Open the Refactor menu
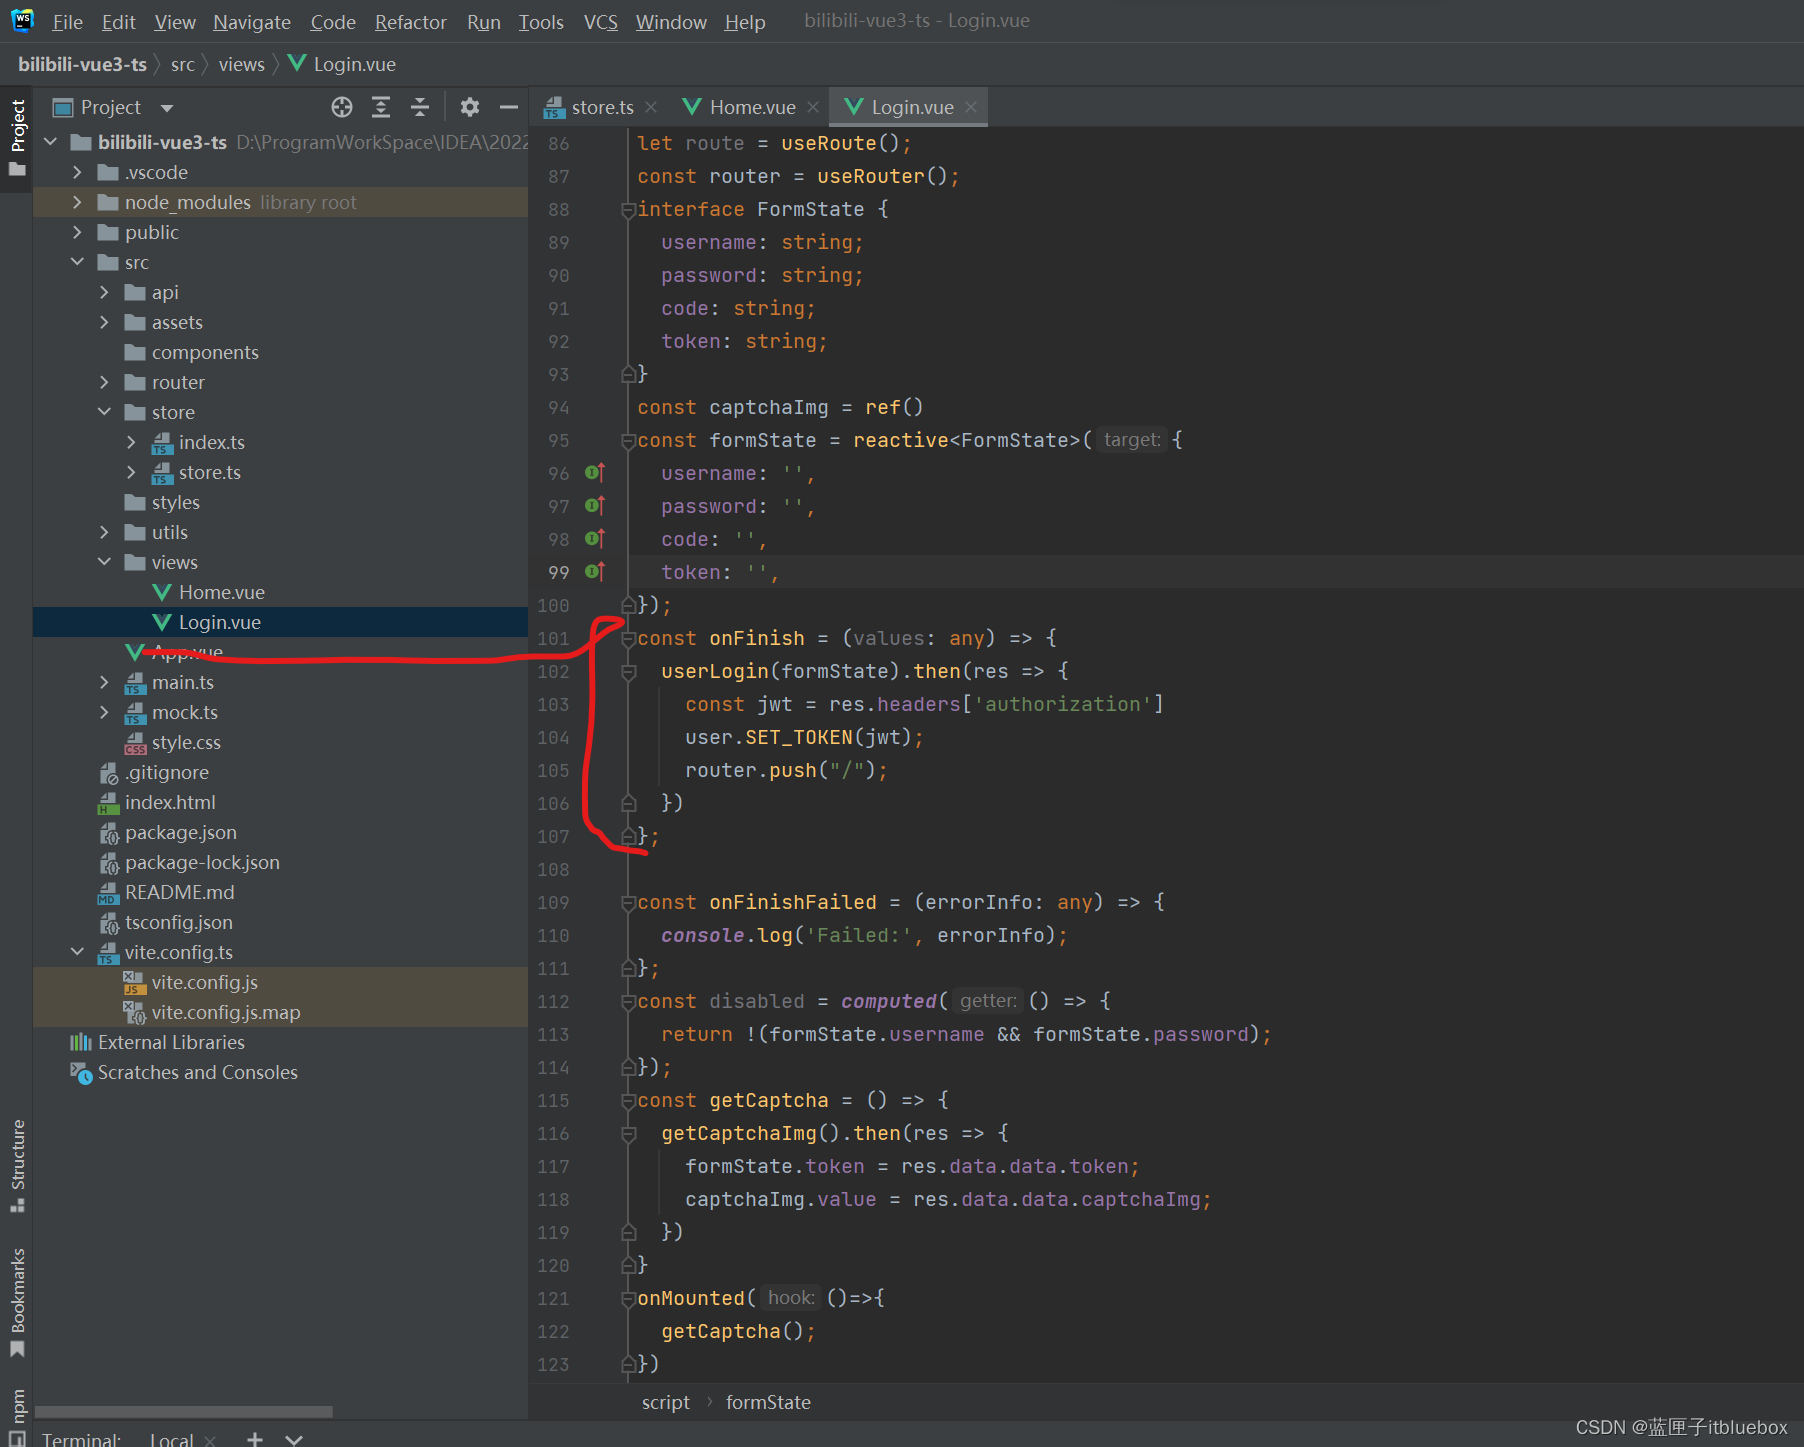Viewport: 1804px width, 1447px height. pyautogui.click(x=410, y=22)
